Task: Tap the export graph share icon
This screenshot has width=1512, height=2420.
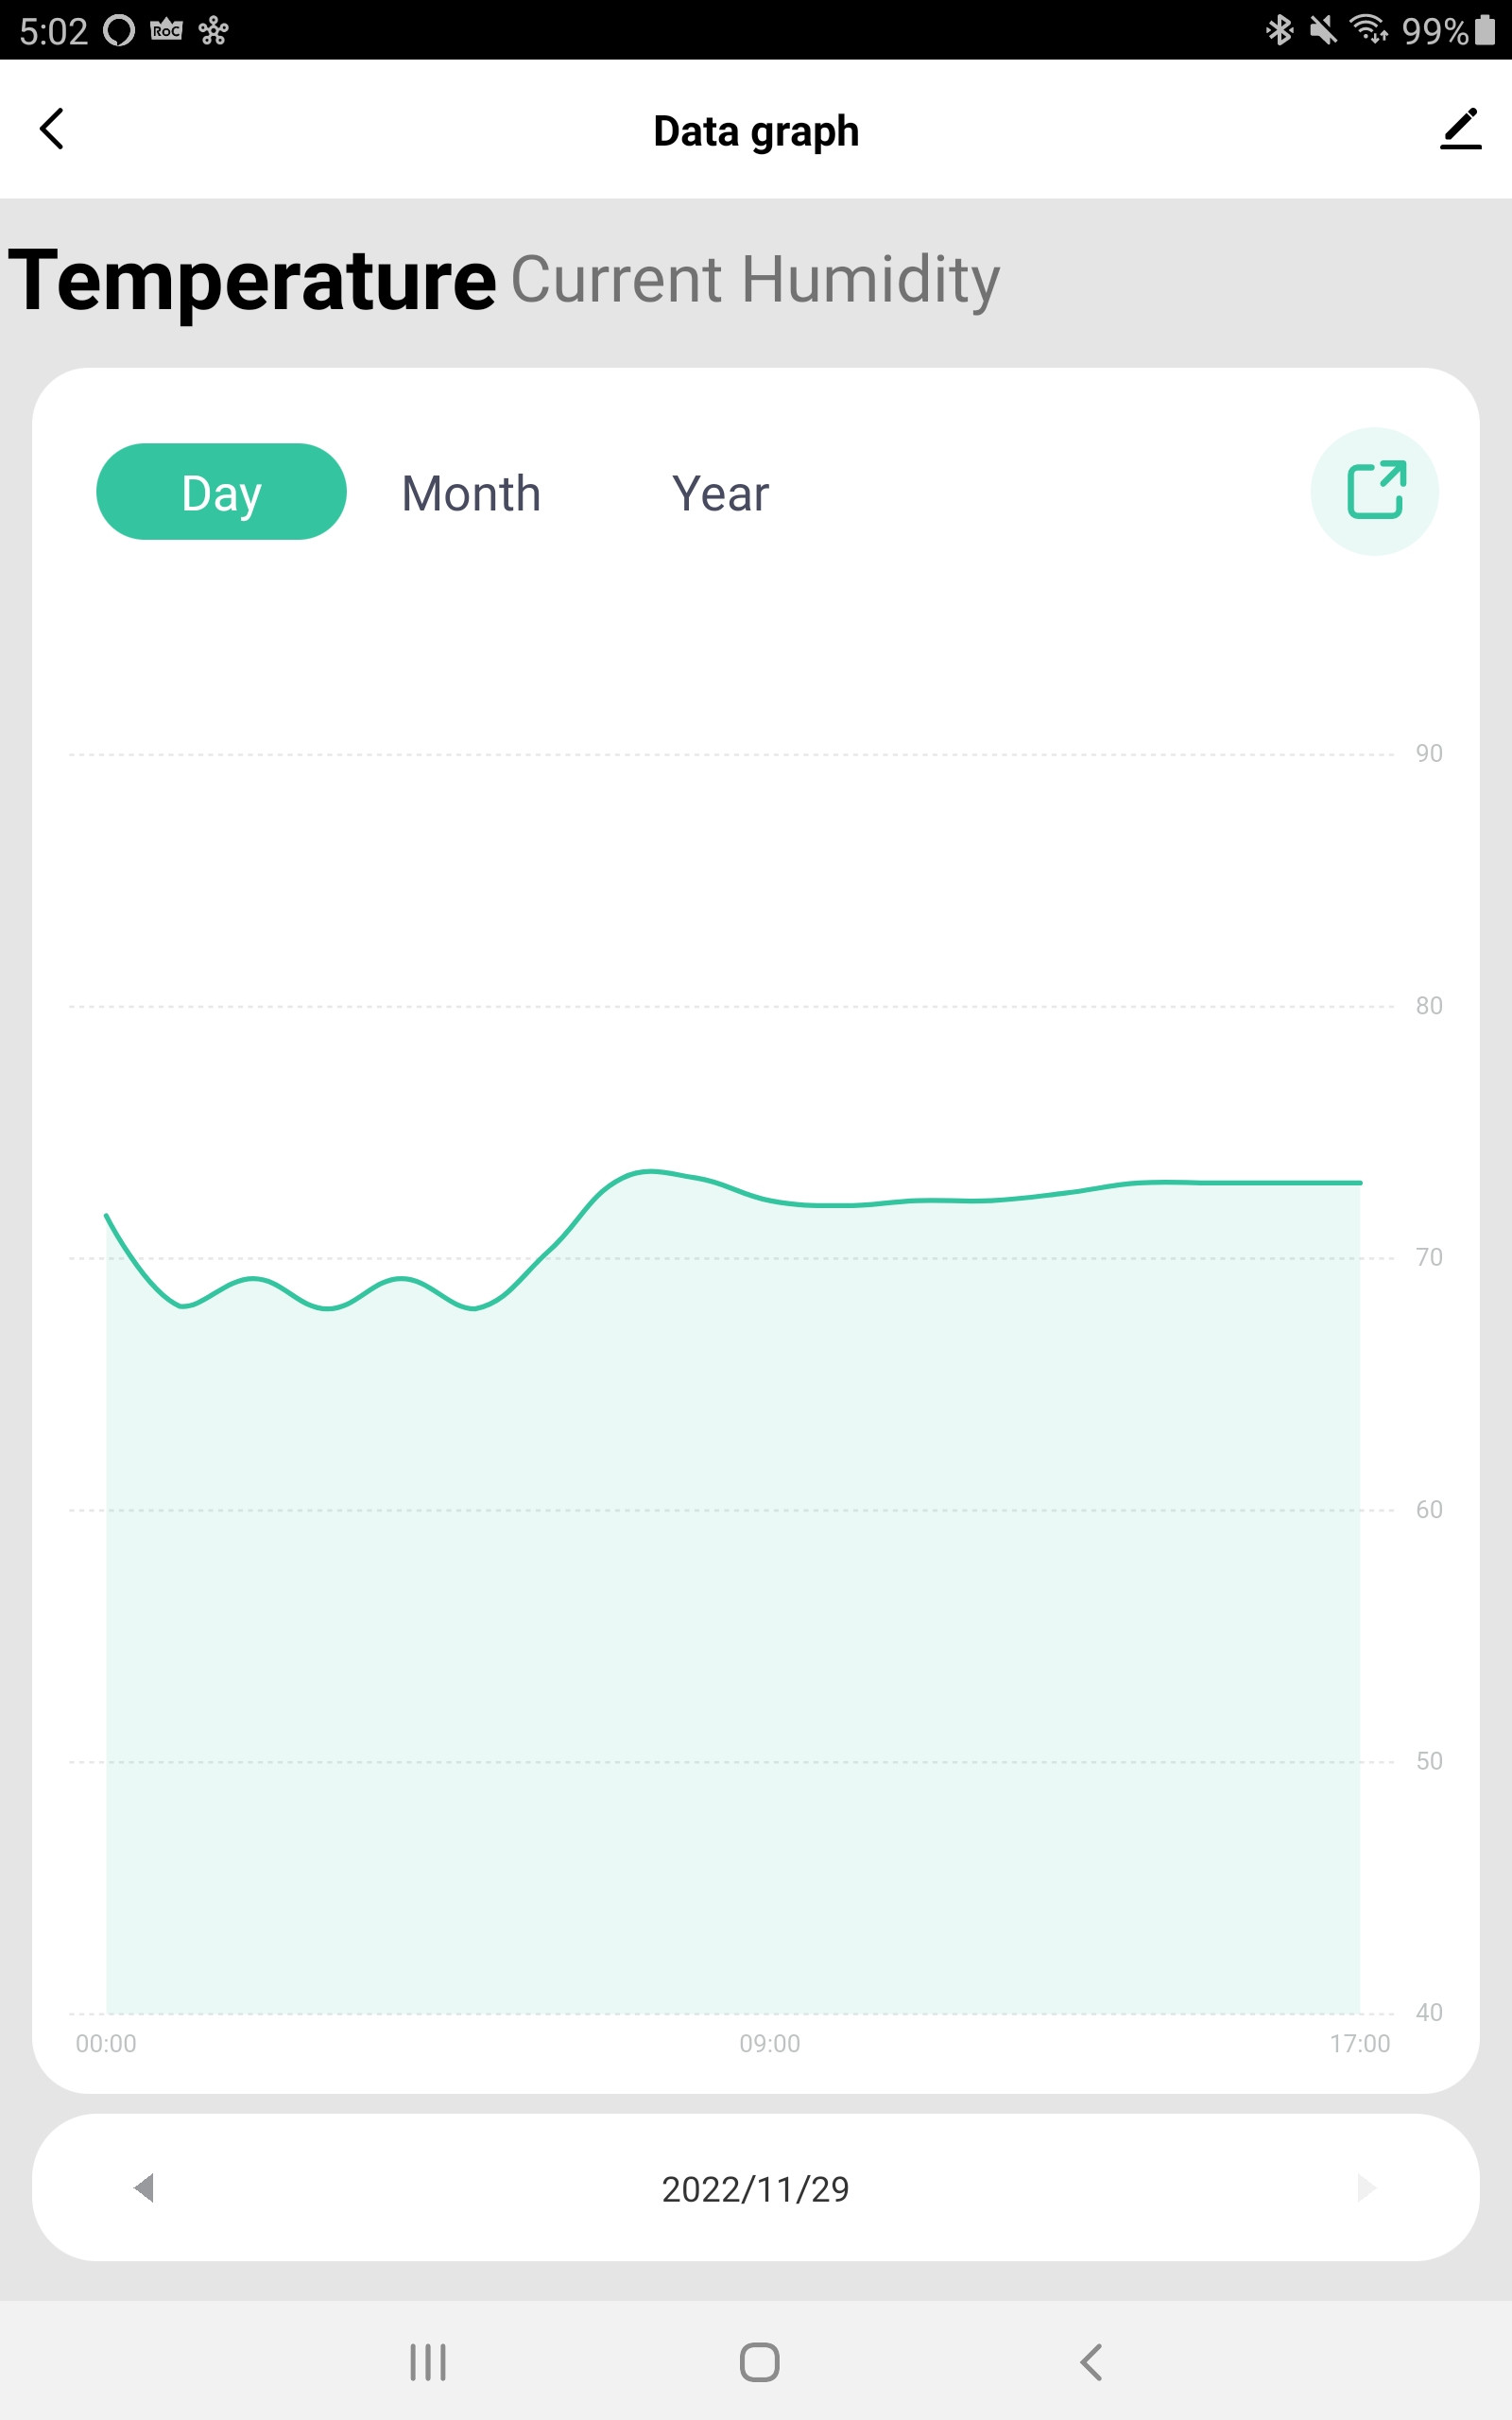Action: point(1375,491)
